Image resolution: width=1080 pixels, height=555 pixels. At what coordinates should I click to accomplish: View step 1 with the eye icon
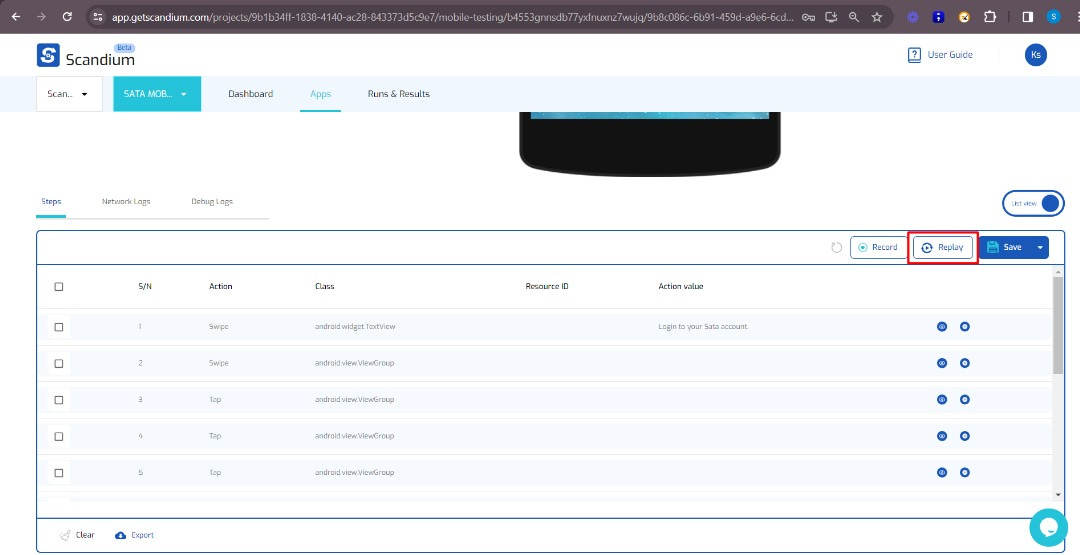[942, 326]
